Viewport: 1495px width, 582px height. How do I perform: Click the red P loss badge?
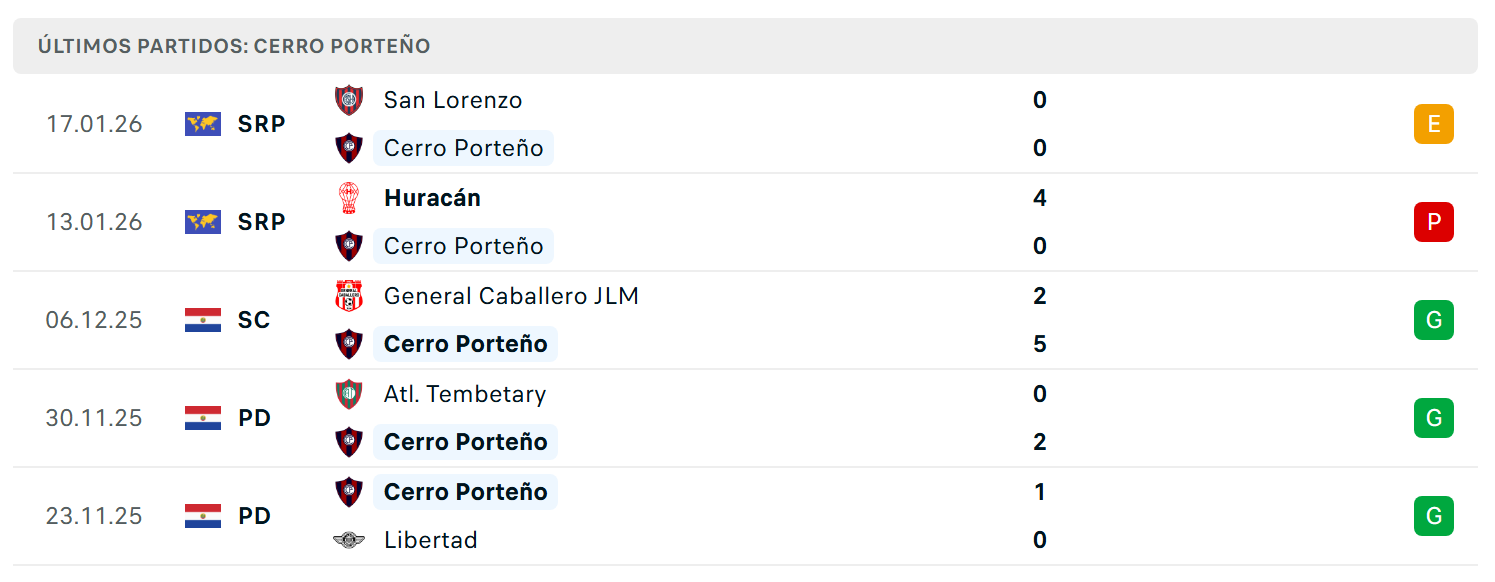1434,222
